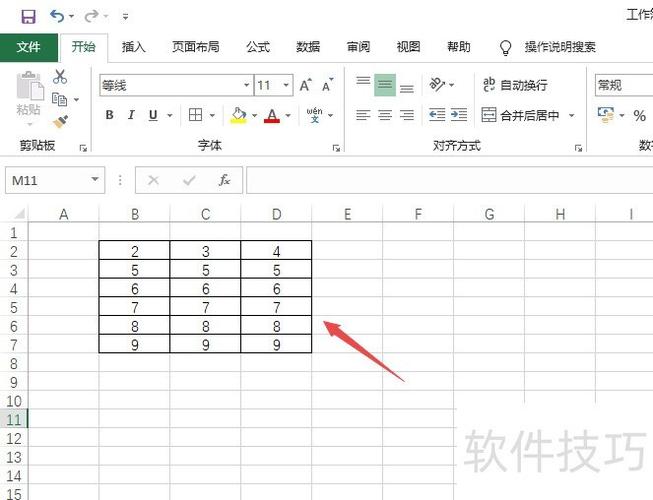The height and width of the screenshot is (500, 653).
Task: Open the 字体 dialog launcher
Action: (336, 147)
